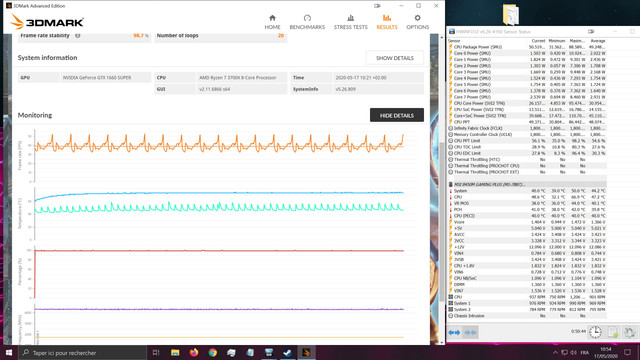Select the VR MOS temperature row
Image resolution: width=640 pixels, height=360 pixels.
527,203
